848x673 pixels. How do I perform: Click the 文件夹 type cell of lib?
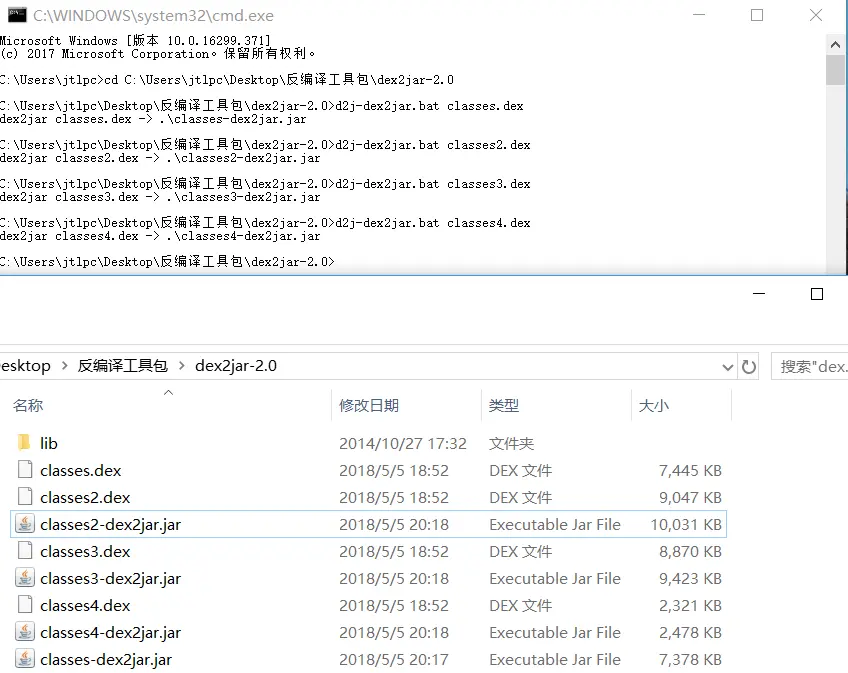[512, 443]
